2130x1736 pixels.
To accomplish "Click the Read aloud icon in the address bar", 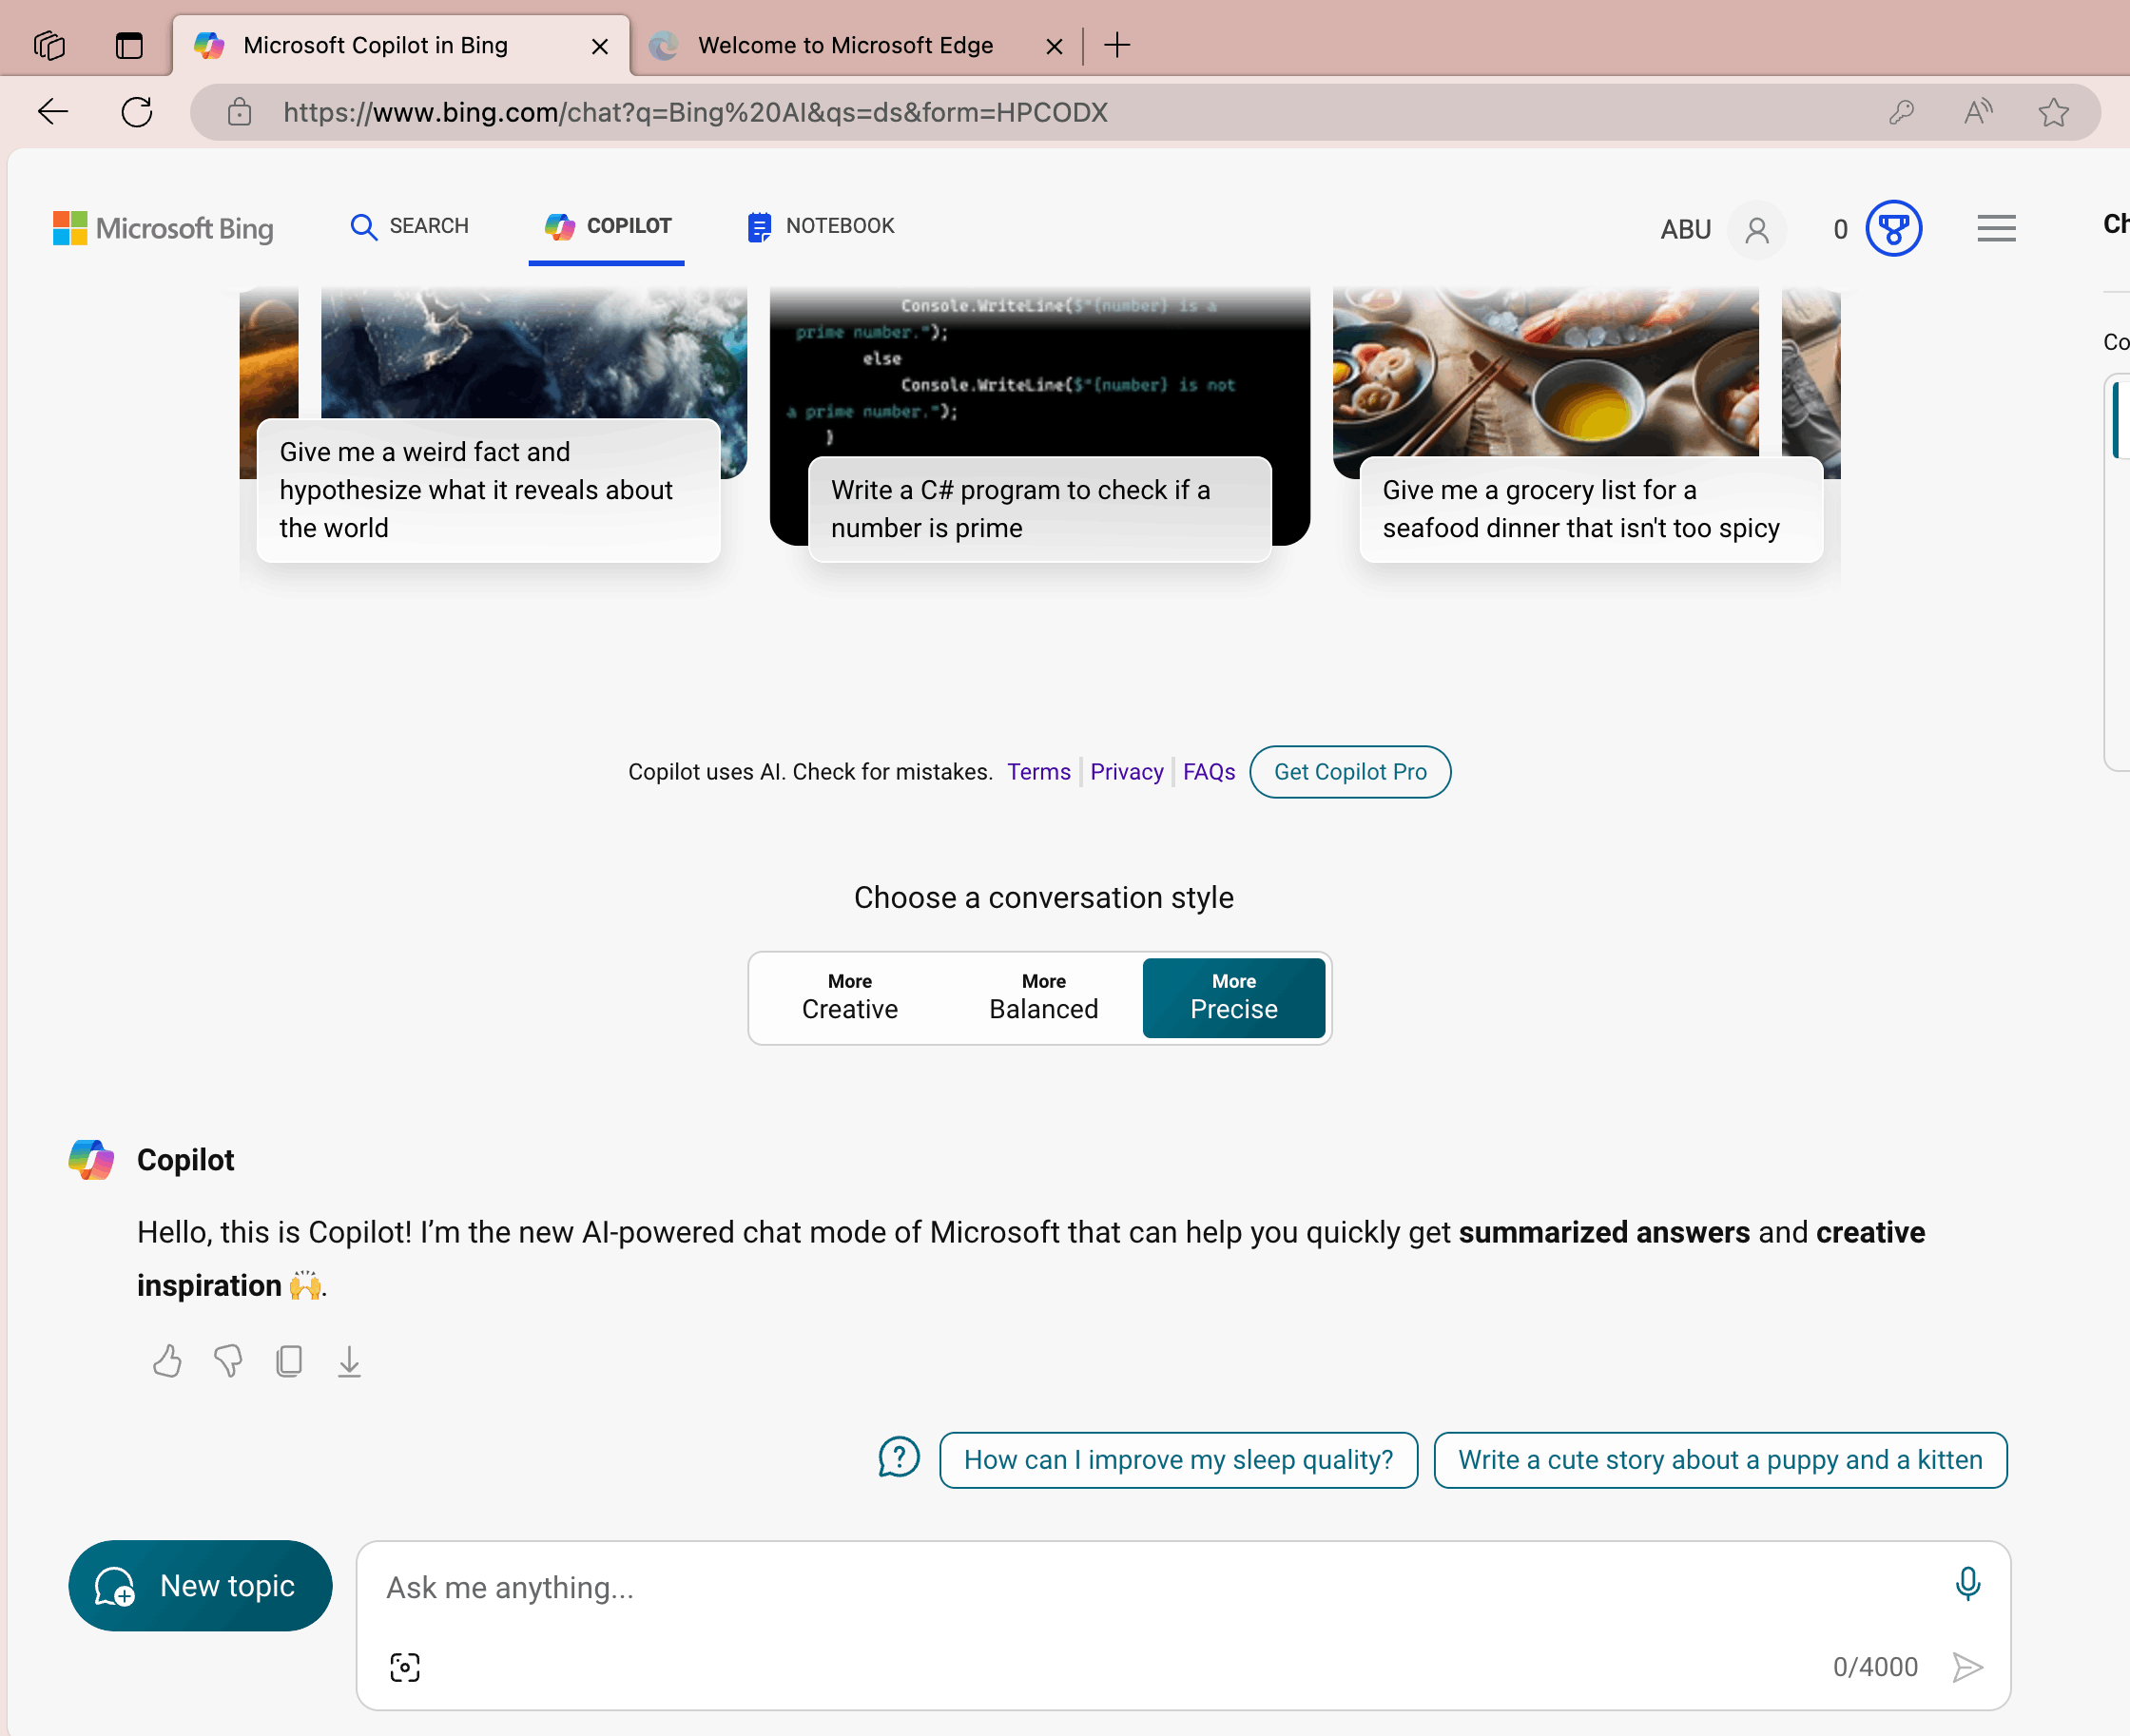I will tap(1977, 112).
